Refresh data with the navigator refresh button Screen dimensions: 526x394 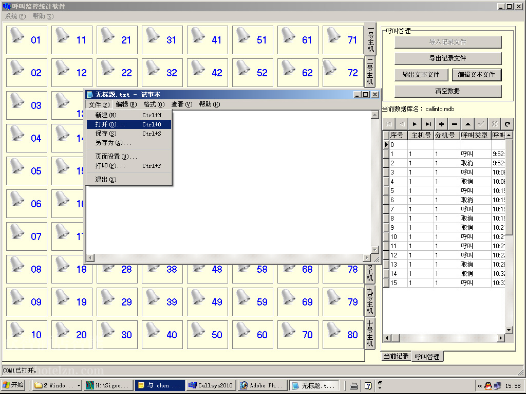coord(507,124)
